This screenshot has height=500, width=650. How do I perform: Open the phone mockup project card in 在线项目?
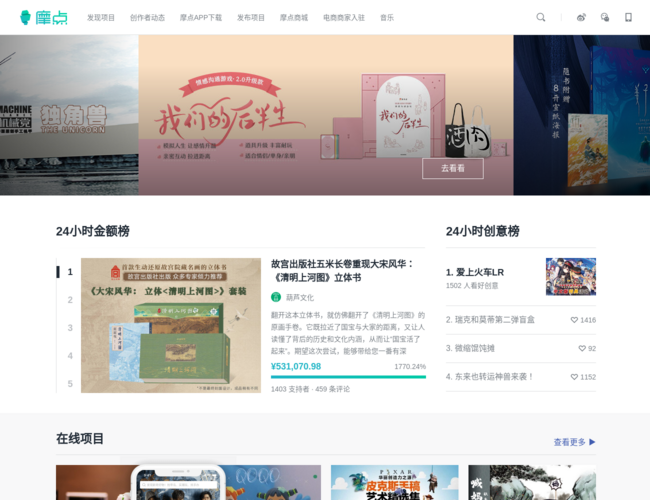pos(188,482)
